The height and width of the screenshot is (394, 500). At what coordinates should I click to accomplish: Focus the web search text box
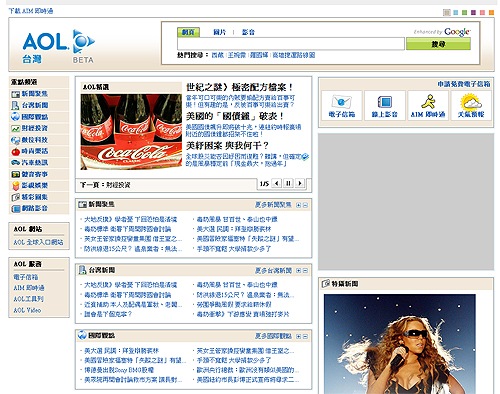click(x=291, y=44)
